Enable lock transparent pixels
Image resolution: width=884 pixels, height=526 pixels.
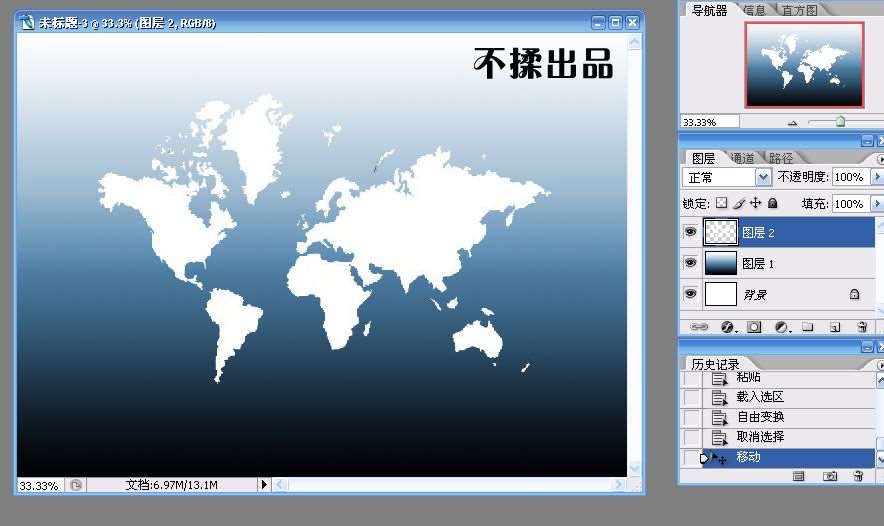coord(722,203)
